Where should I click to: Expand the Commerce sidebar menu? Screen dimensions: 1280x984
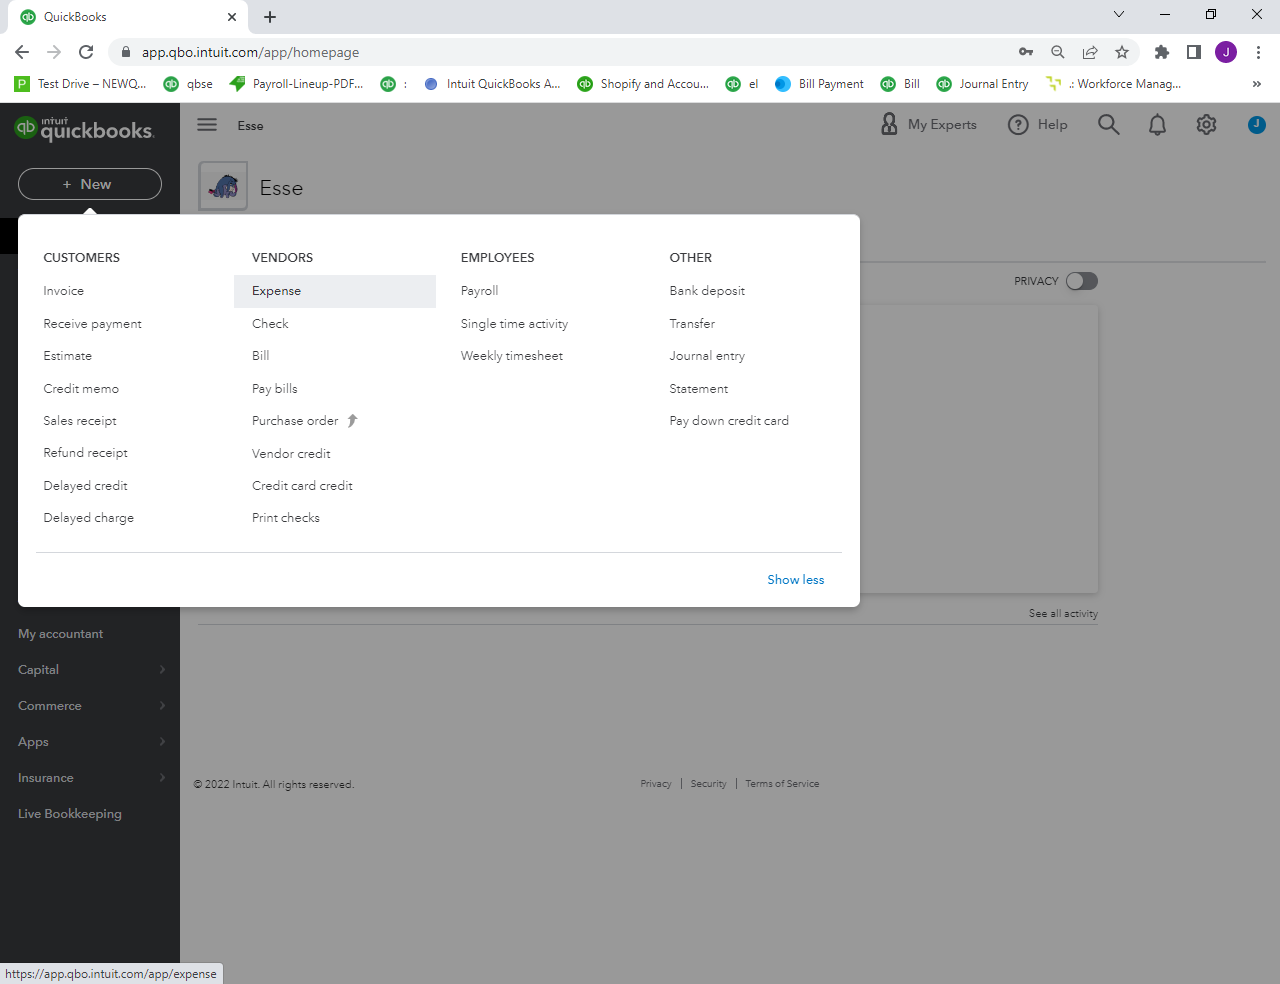(x=90, y=706)
